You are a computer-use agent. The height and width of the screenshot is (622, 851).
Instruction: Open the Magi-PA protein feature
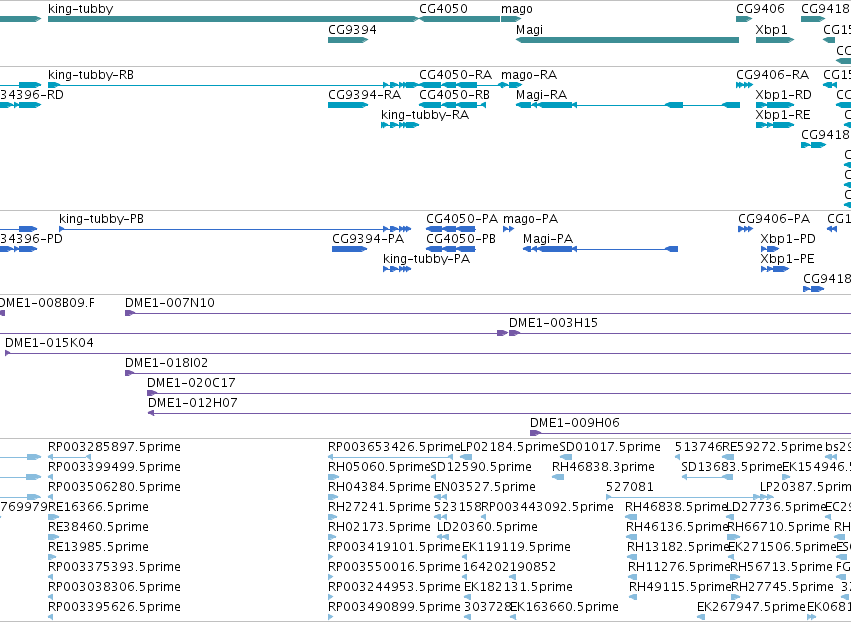(600, 249)
